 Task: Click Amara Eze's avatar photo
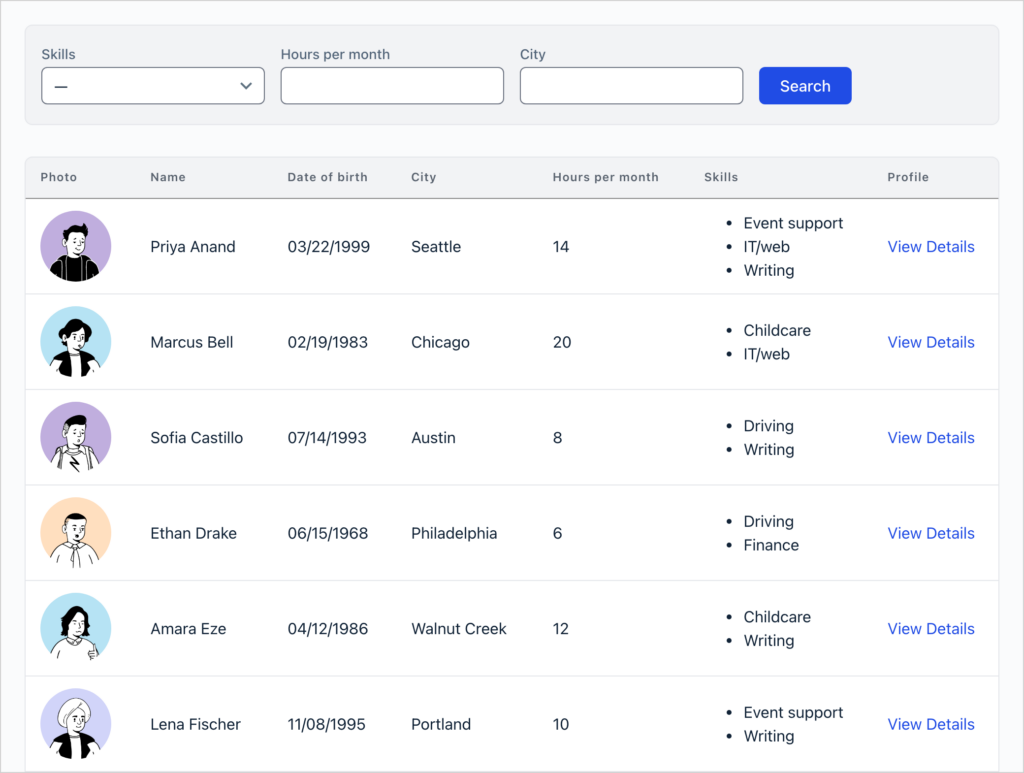tap(76, 628)
